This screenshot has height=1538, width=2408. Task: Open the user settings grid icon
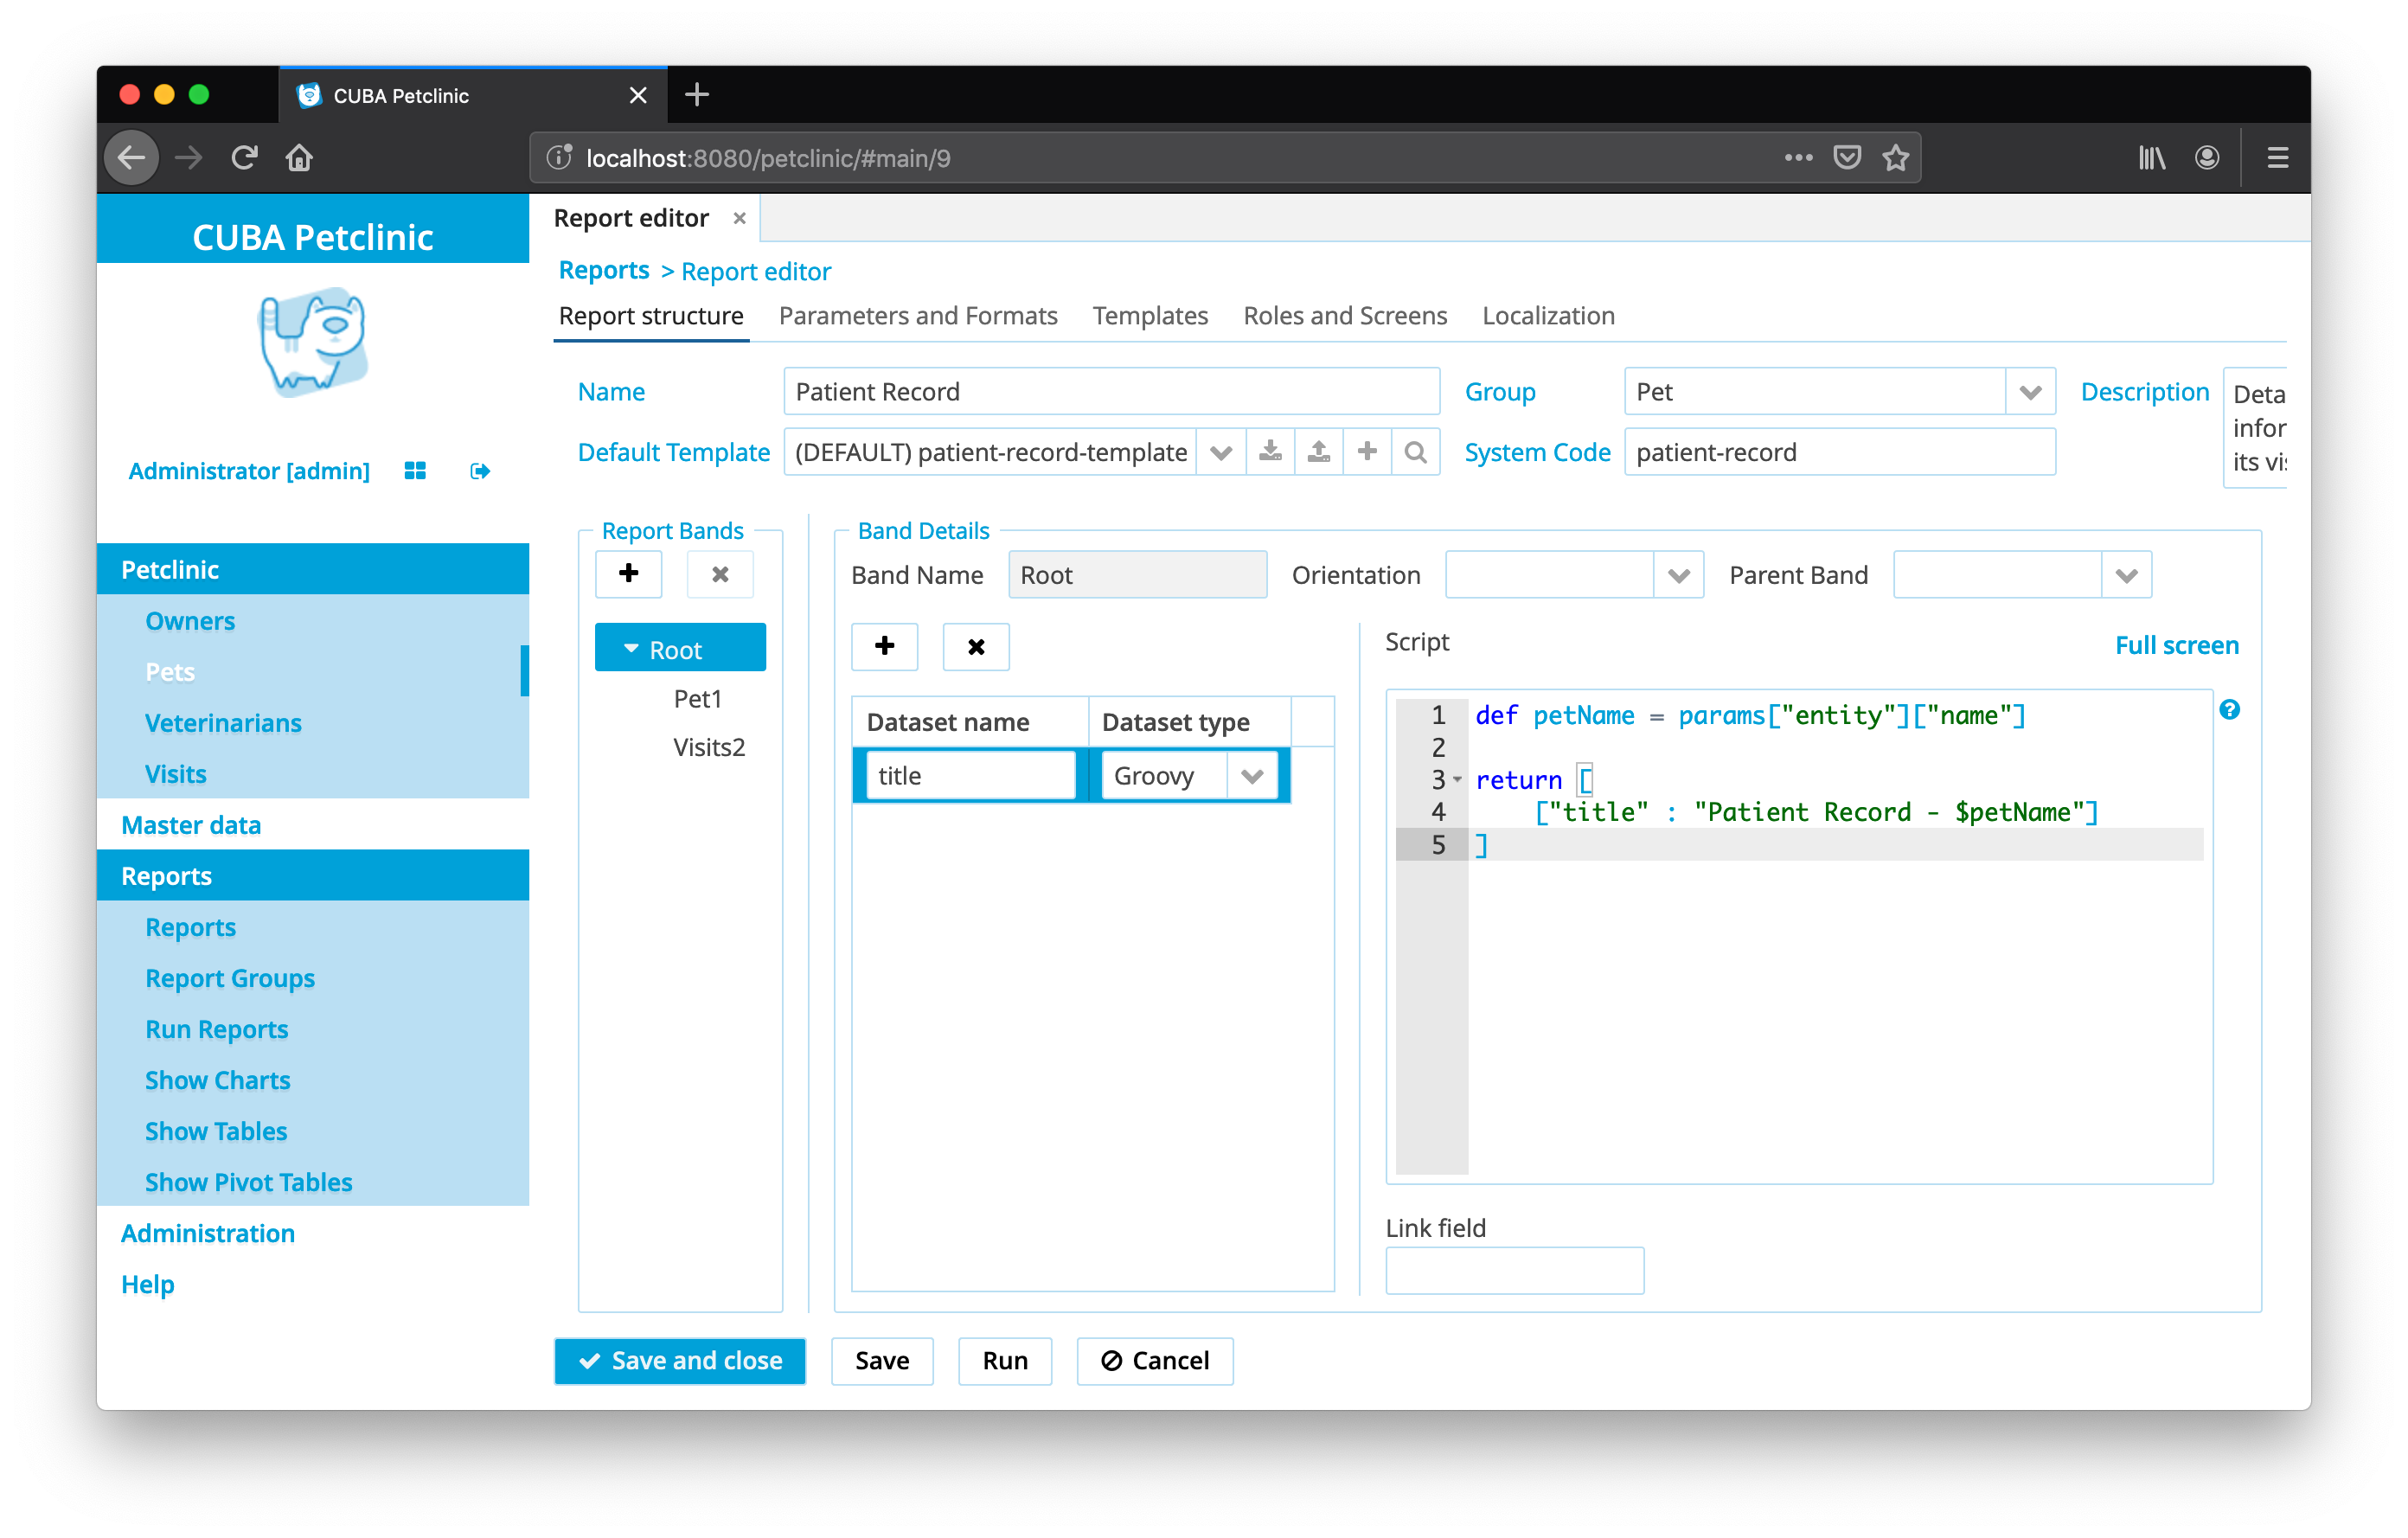(x=415, y=471)
